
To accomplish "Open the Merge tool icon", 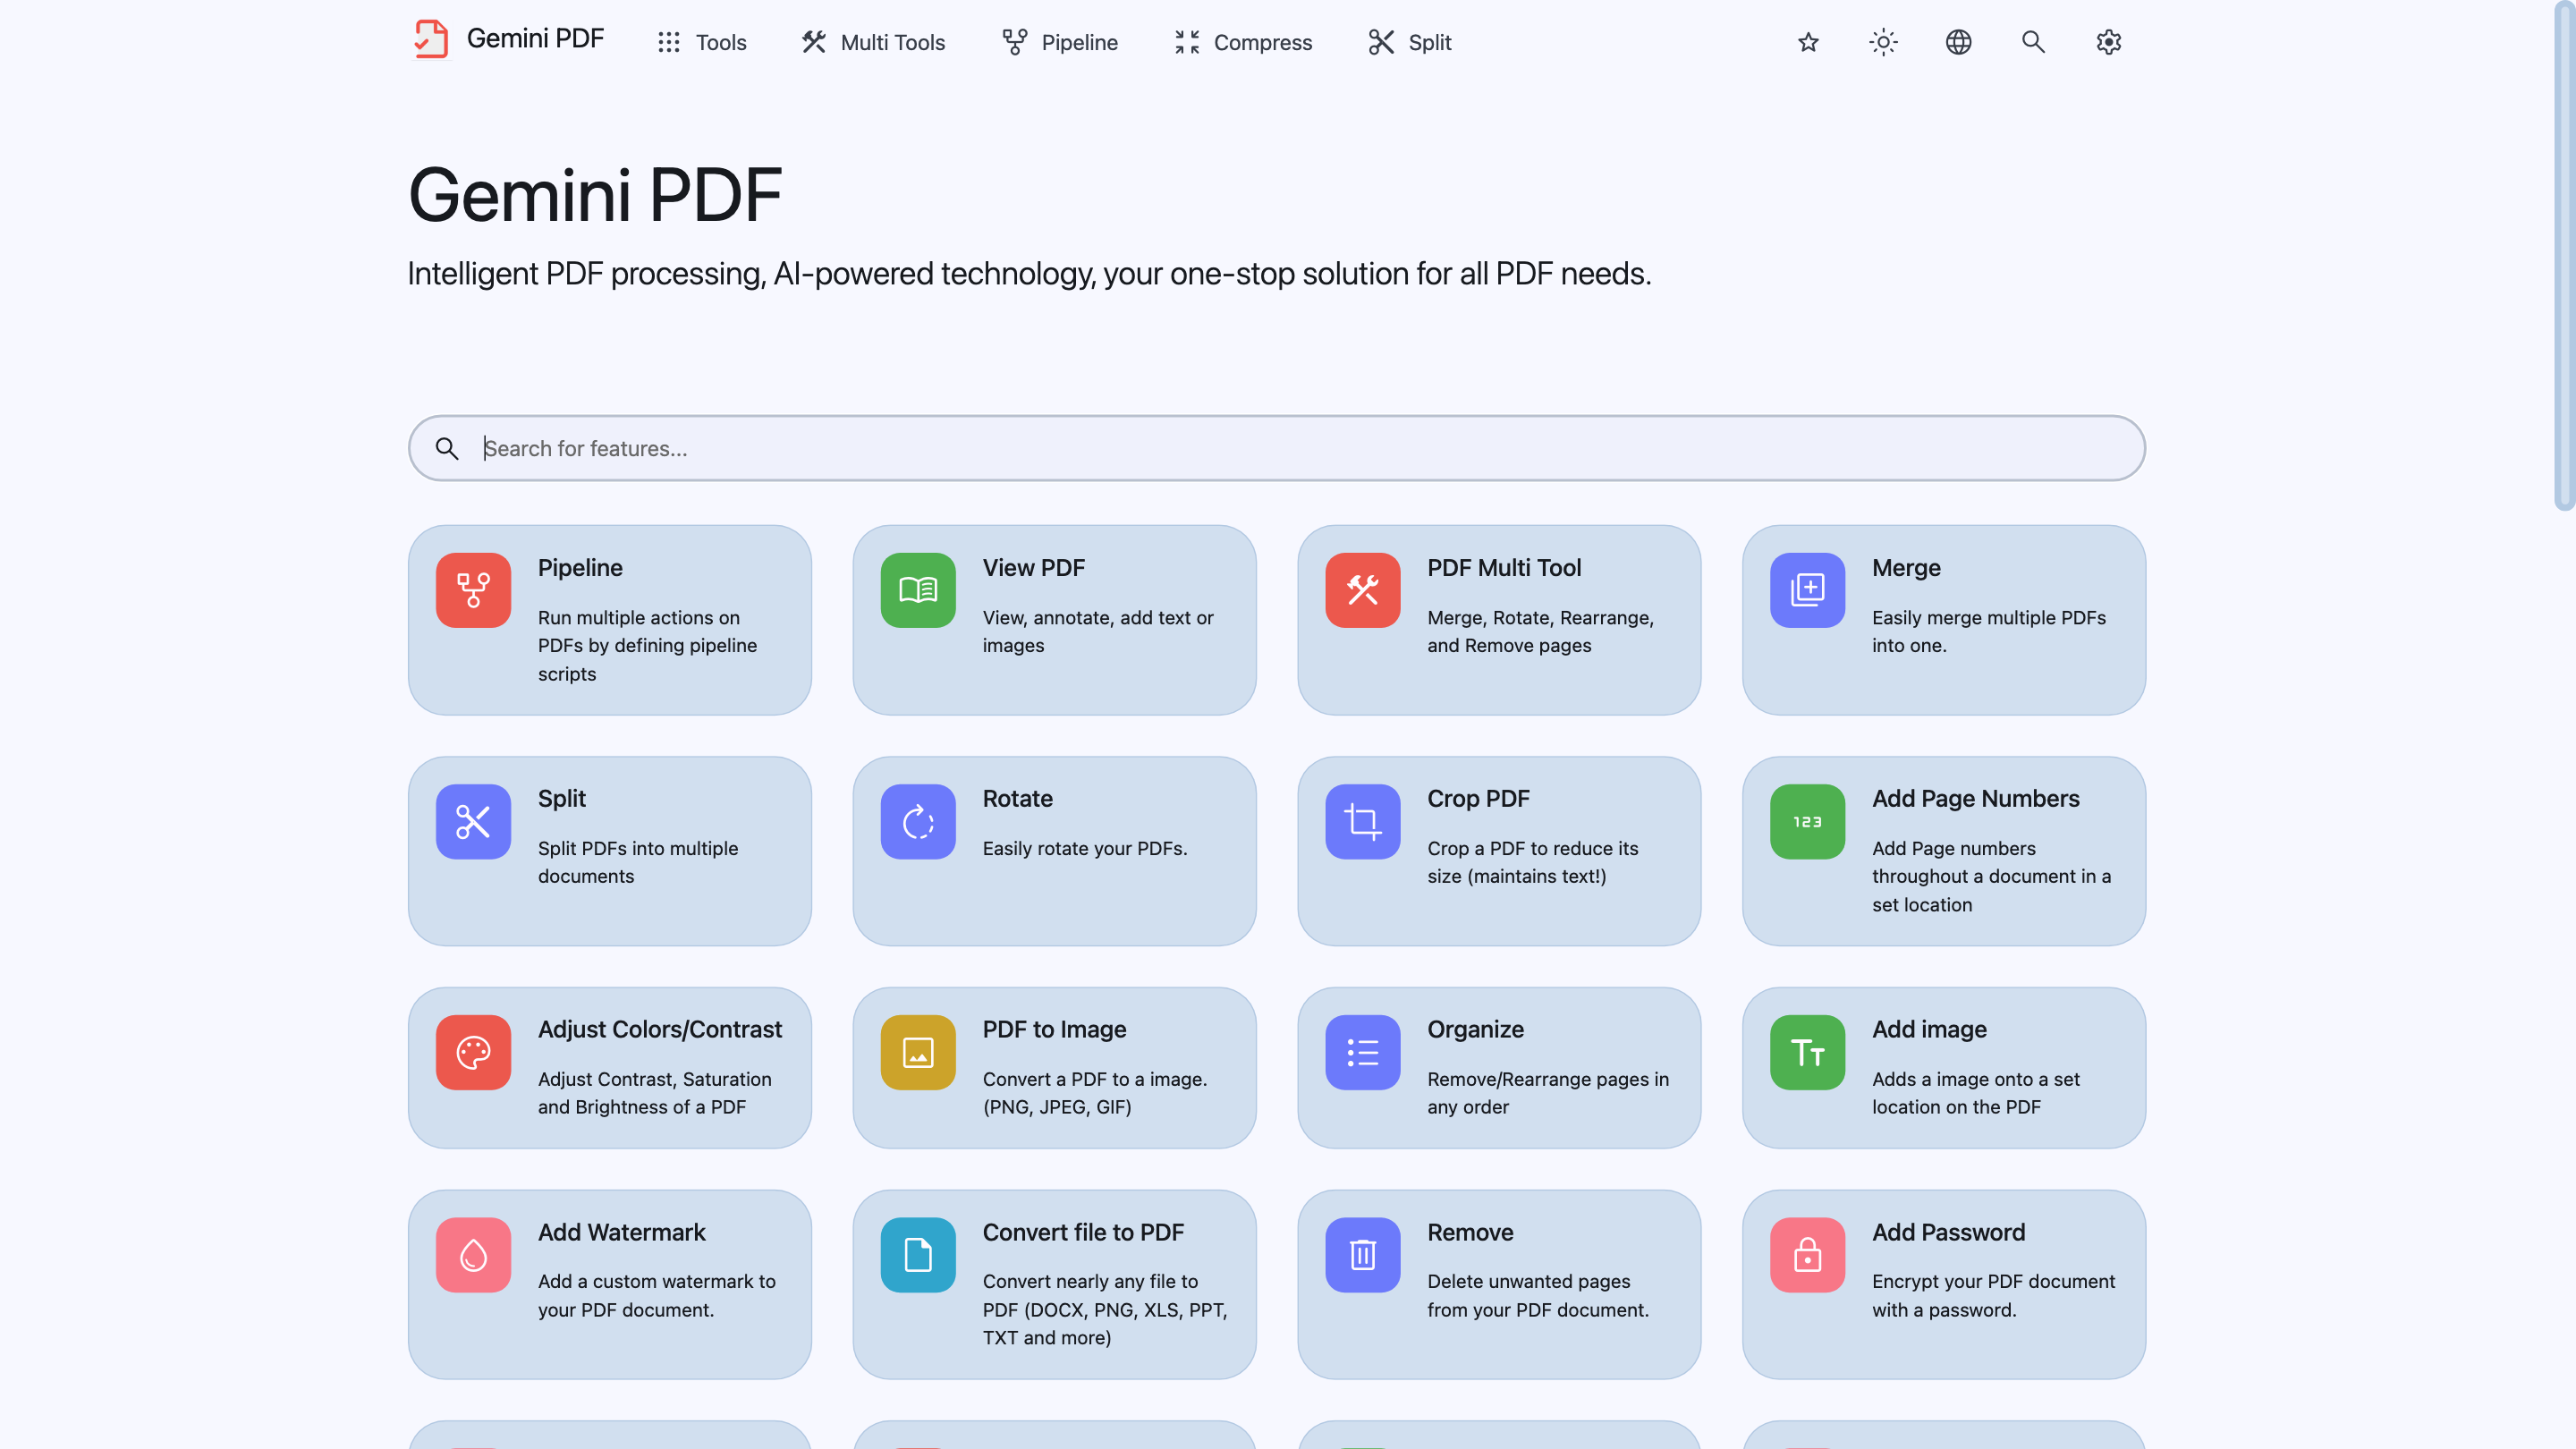I will (1806, 590).
